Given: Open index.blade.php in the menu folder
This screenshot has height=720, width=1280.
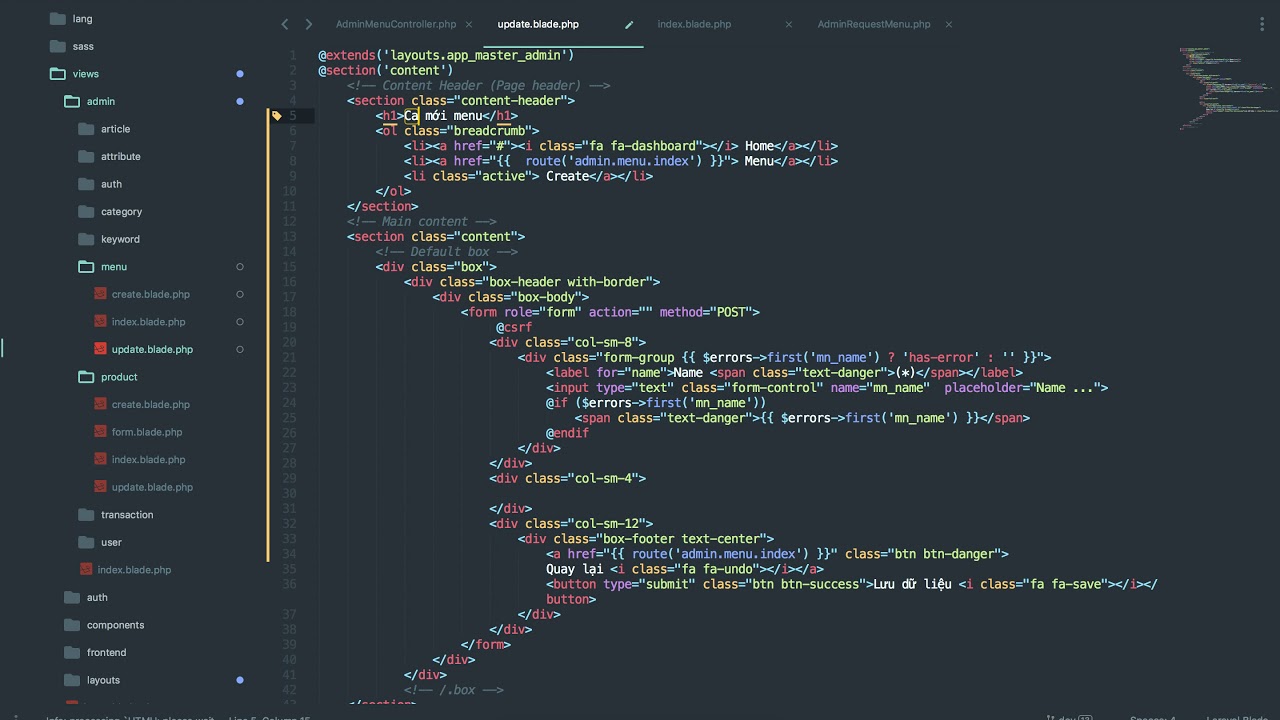Looking at the screenshot, I should point(148,322).
